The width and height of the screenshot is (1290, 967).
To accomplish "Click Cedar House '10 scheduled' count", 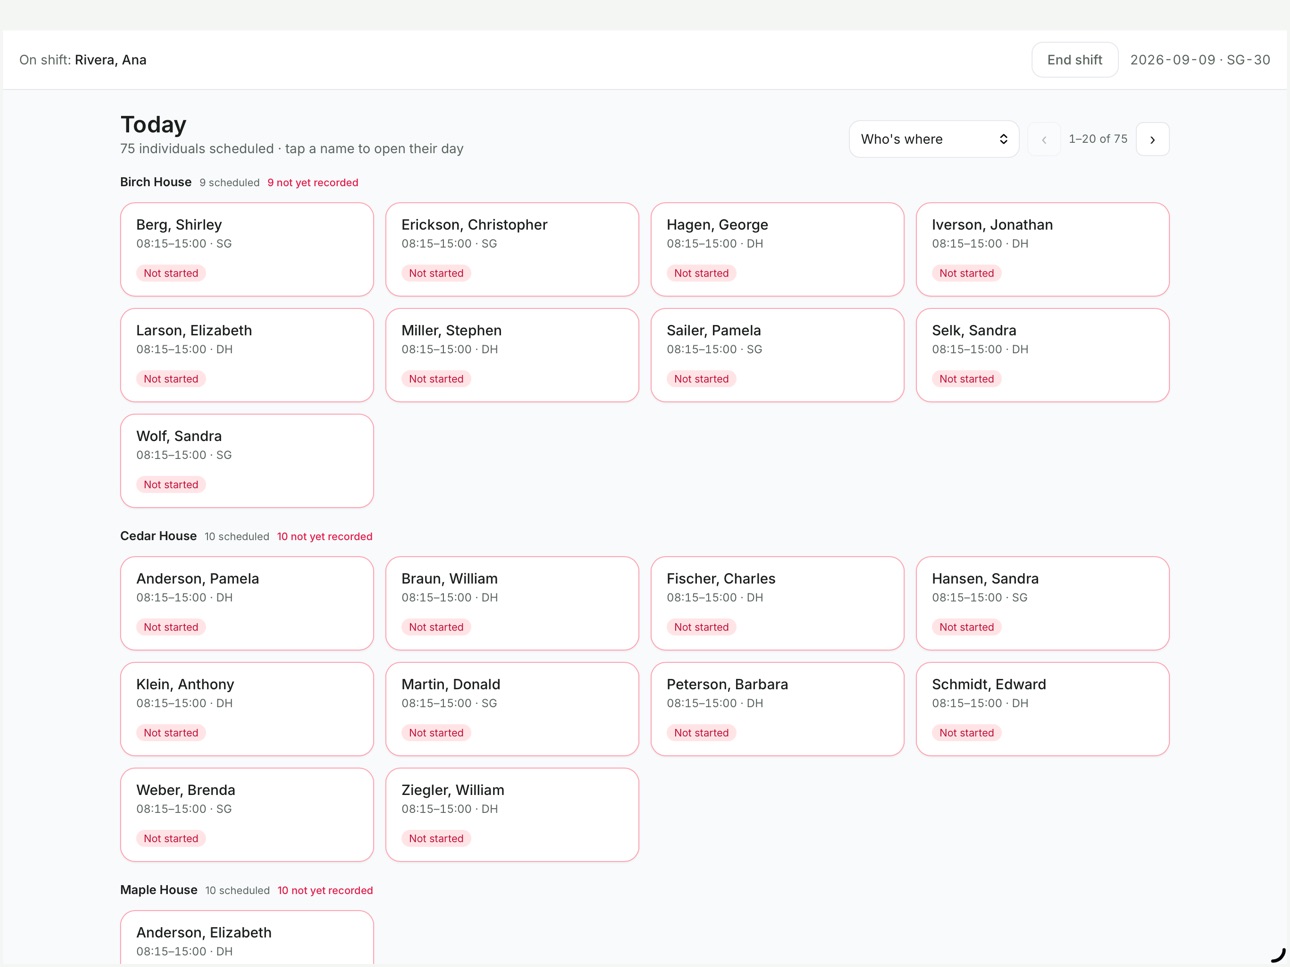I will pos(237,537).
